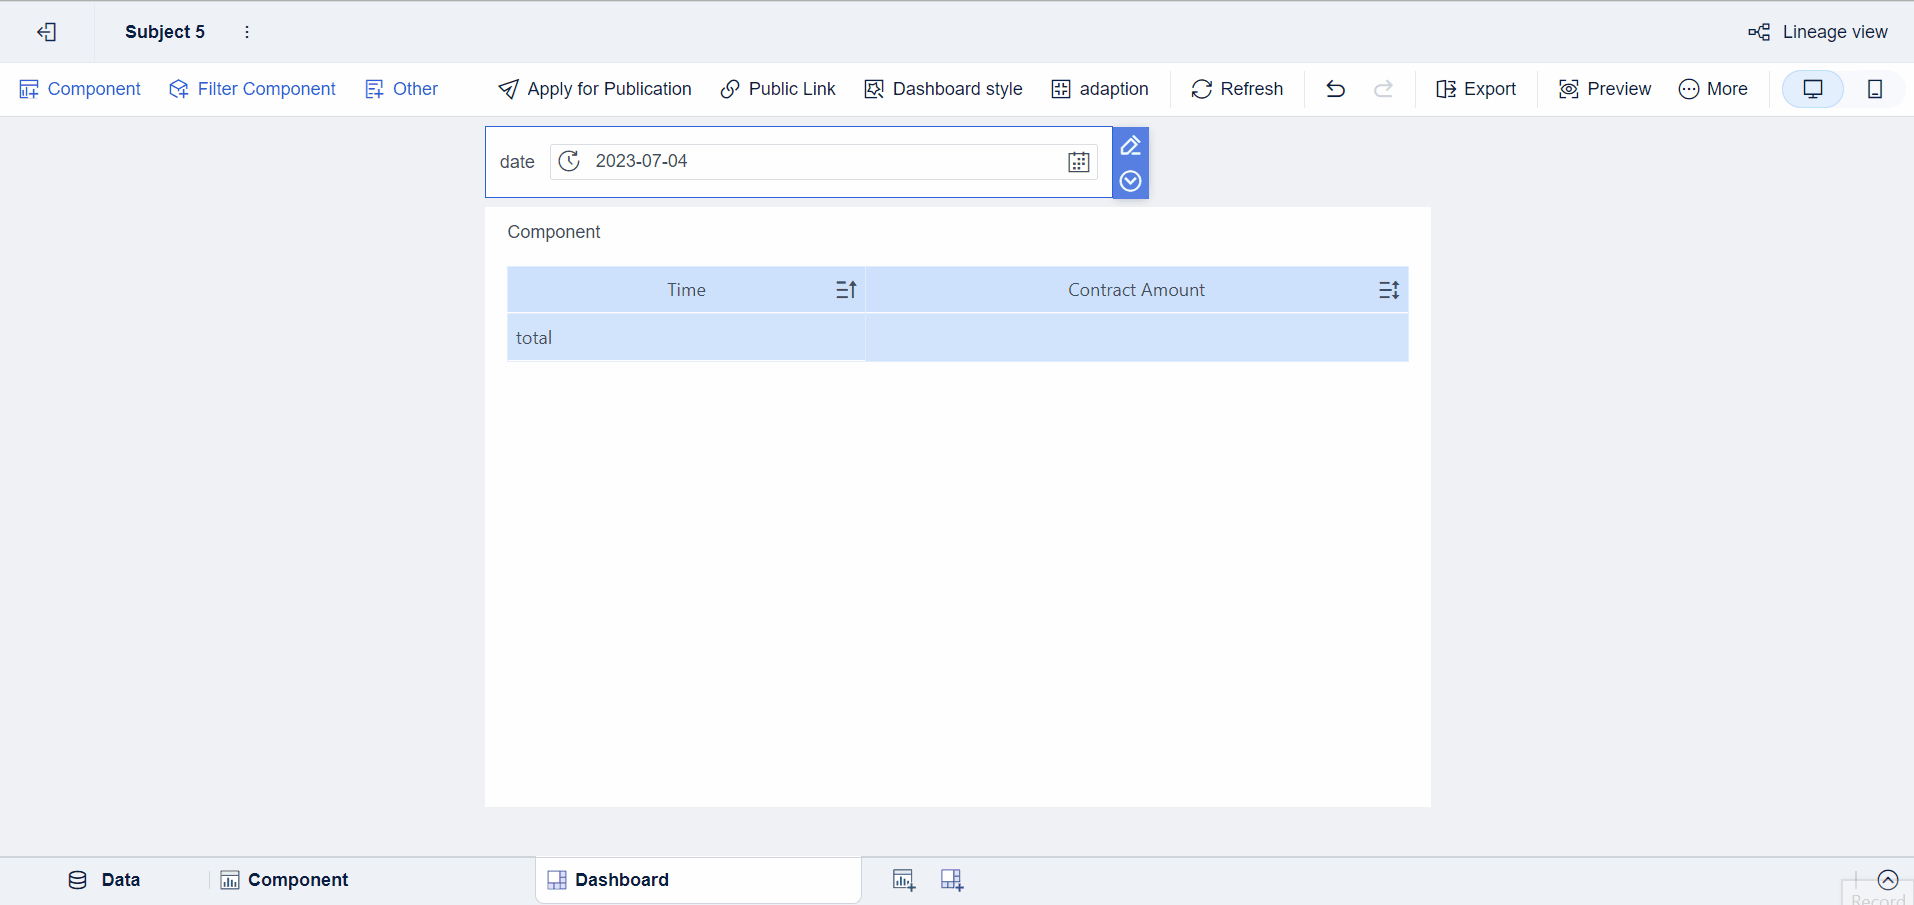Add a new dashboard from bottom bar
The width and height of the screenshot is (1914, 905).
pos(951,880)
